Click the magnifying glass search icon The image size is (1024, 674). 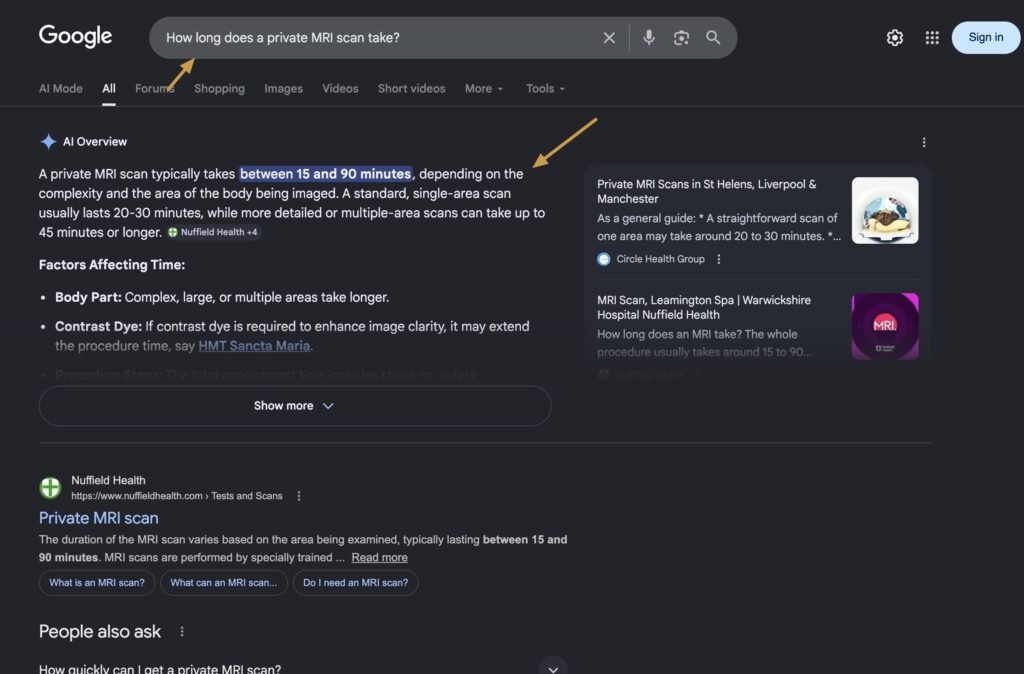click(713, 38)
